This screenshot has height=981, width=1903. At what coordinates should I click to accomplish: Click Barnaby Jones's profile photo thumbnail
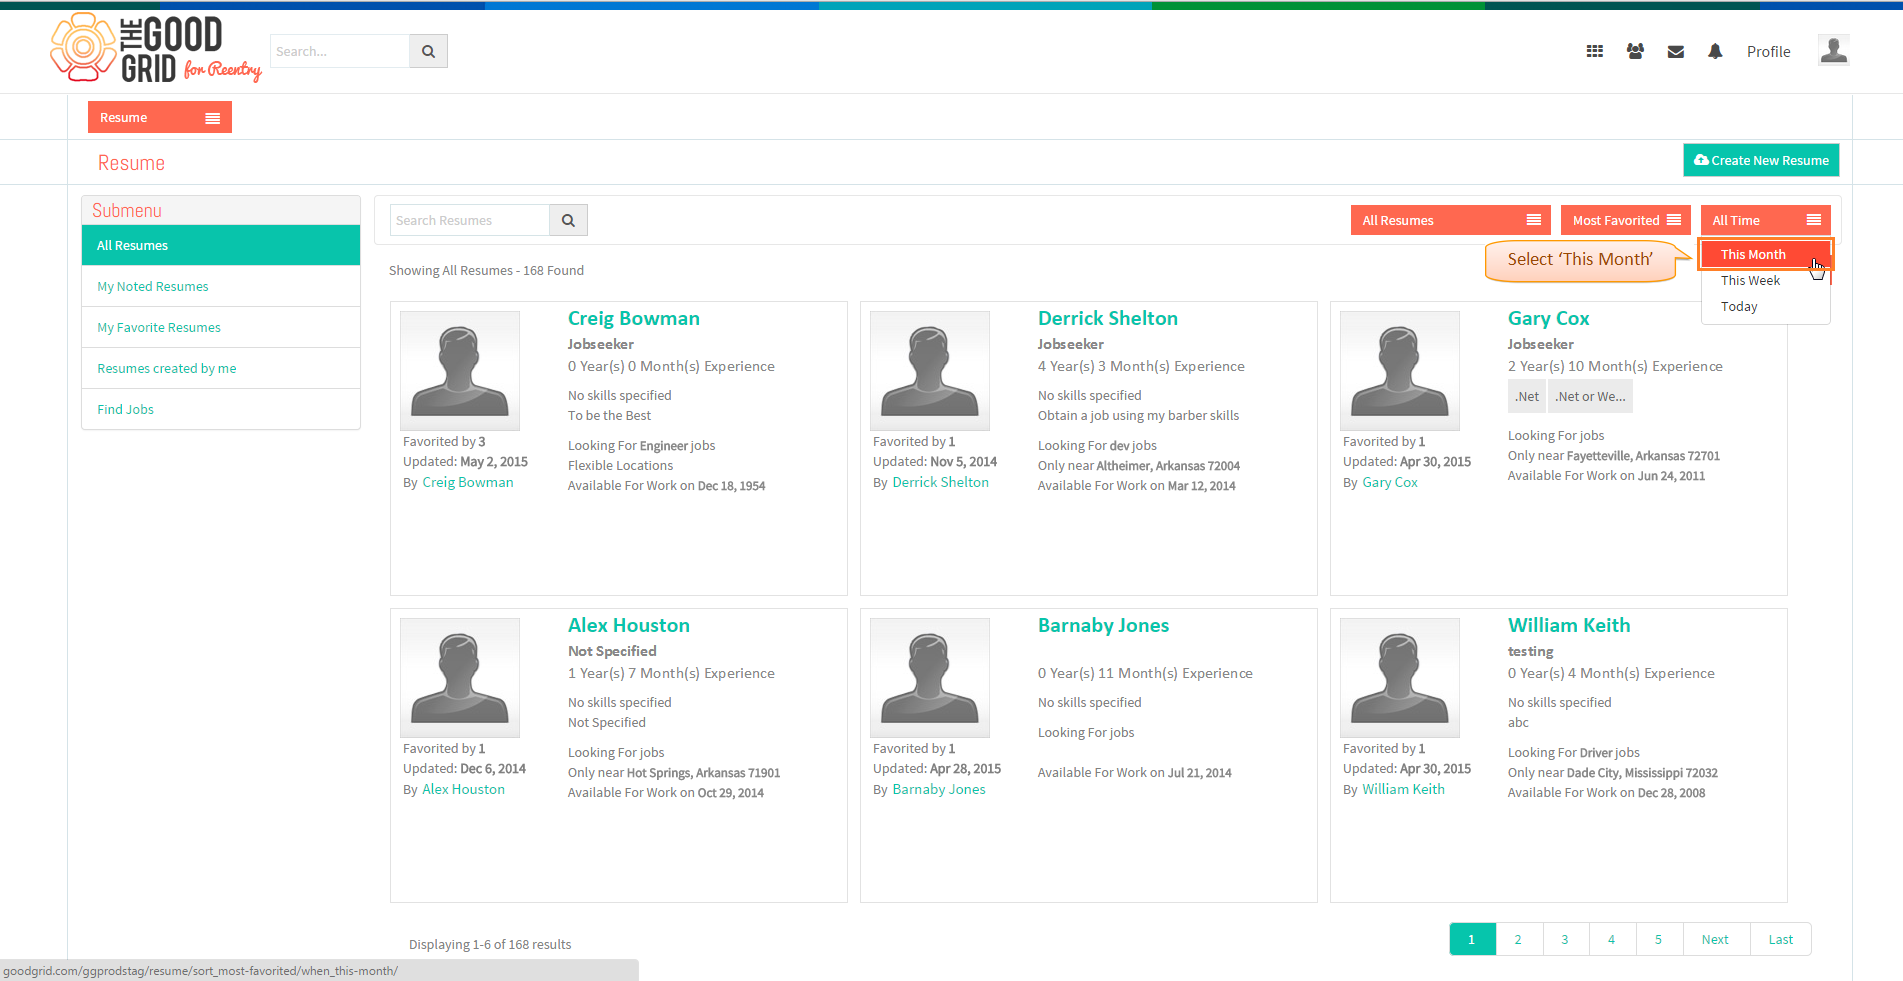click(x=930, y=677)
